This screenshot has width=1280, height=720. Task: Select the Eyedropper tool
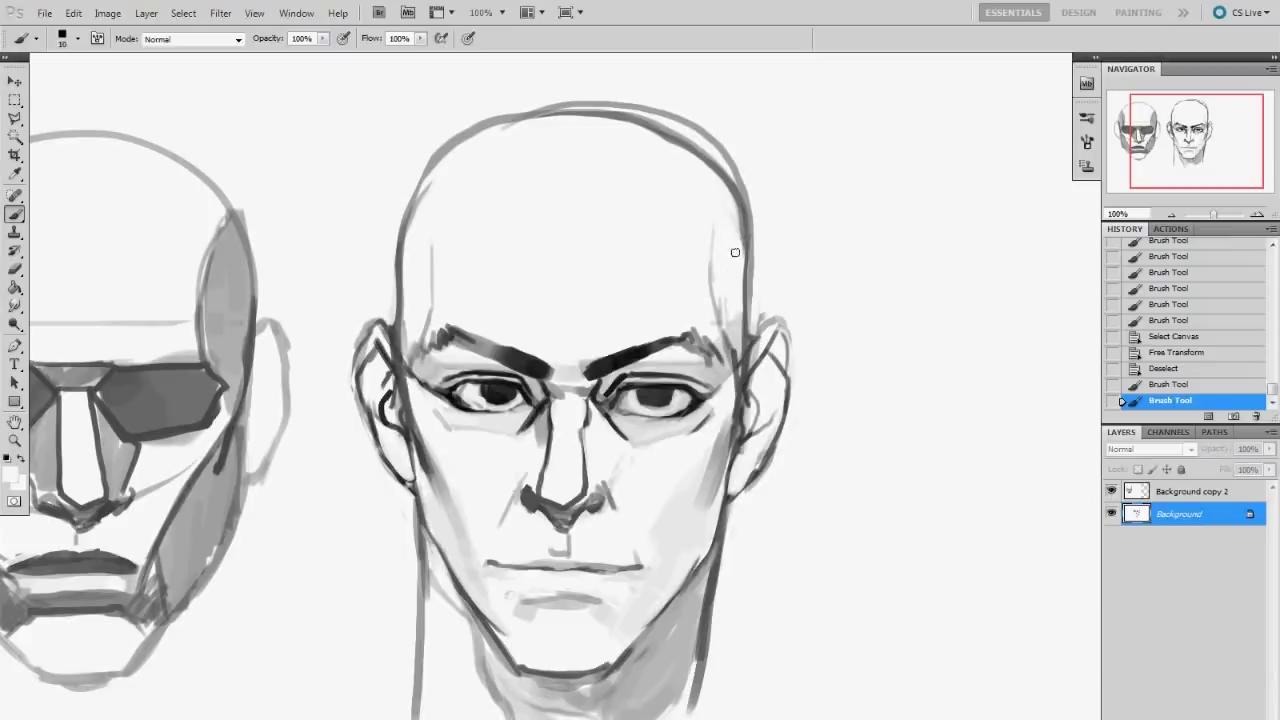click(15, 174)
